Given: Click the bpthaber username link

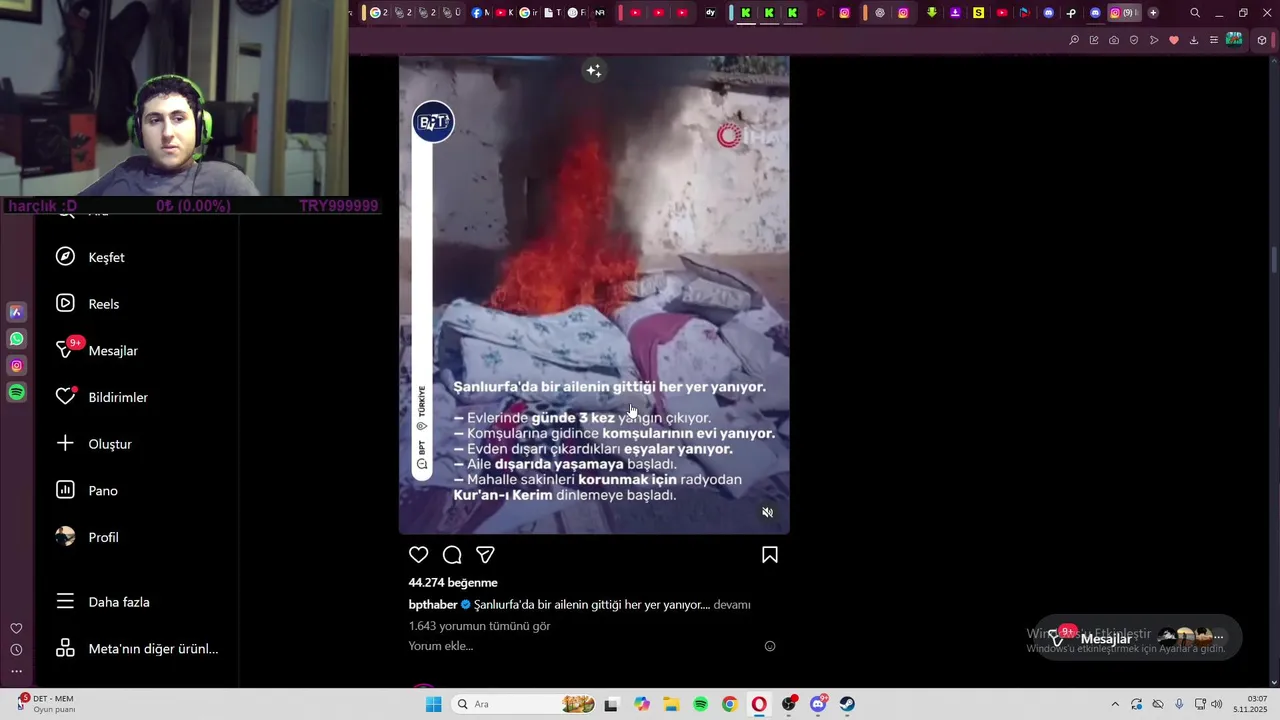Looking at the screenshot, I should tap(433, 605).
